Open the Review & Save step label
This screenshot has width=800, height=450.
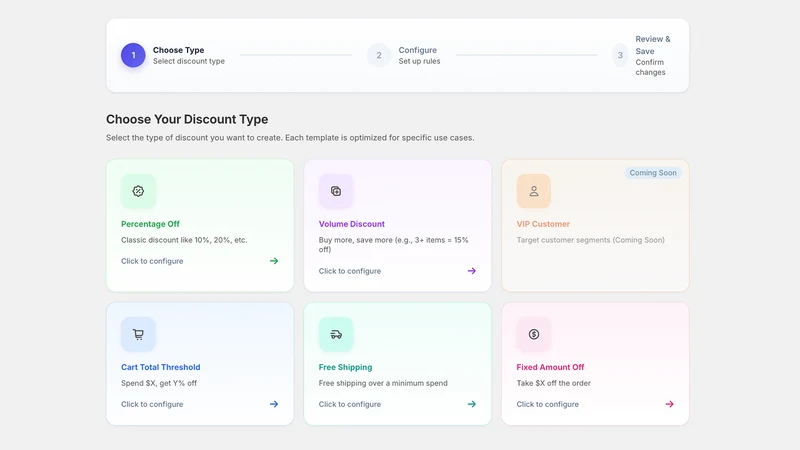[x=653, y=45]
